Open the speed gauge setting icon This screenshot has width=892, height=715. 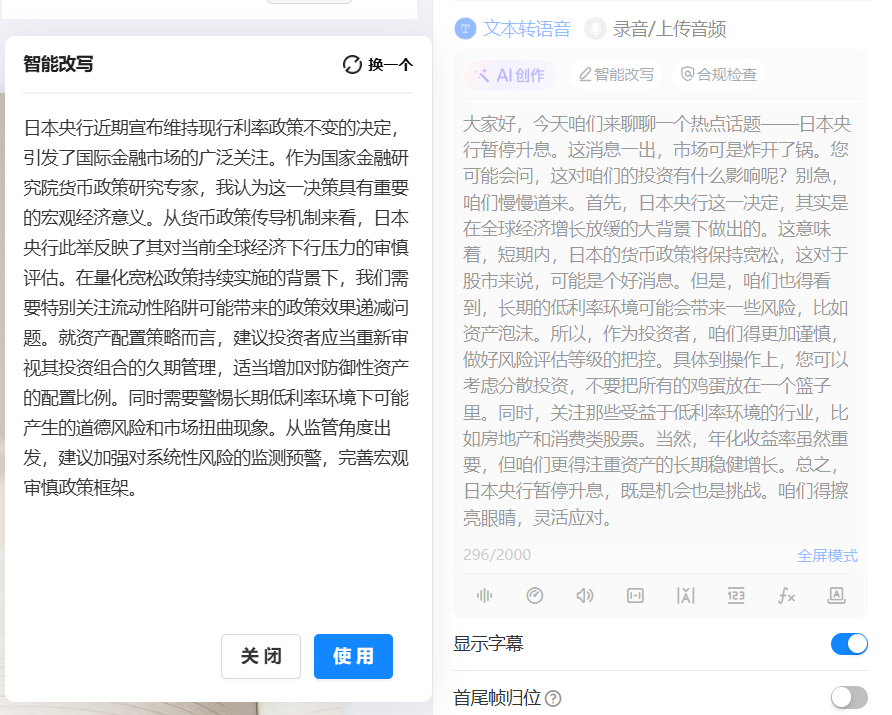click(535, 596)
